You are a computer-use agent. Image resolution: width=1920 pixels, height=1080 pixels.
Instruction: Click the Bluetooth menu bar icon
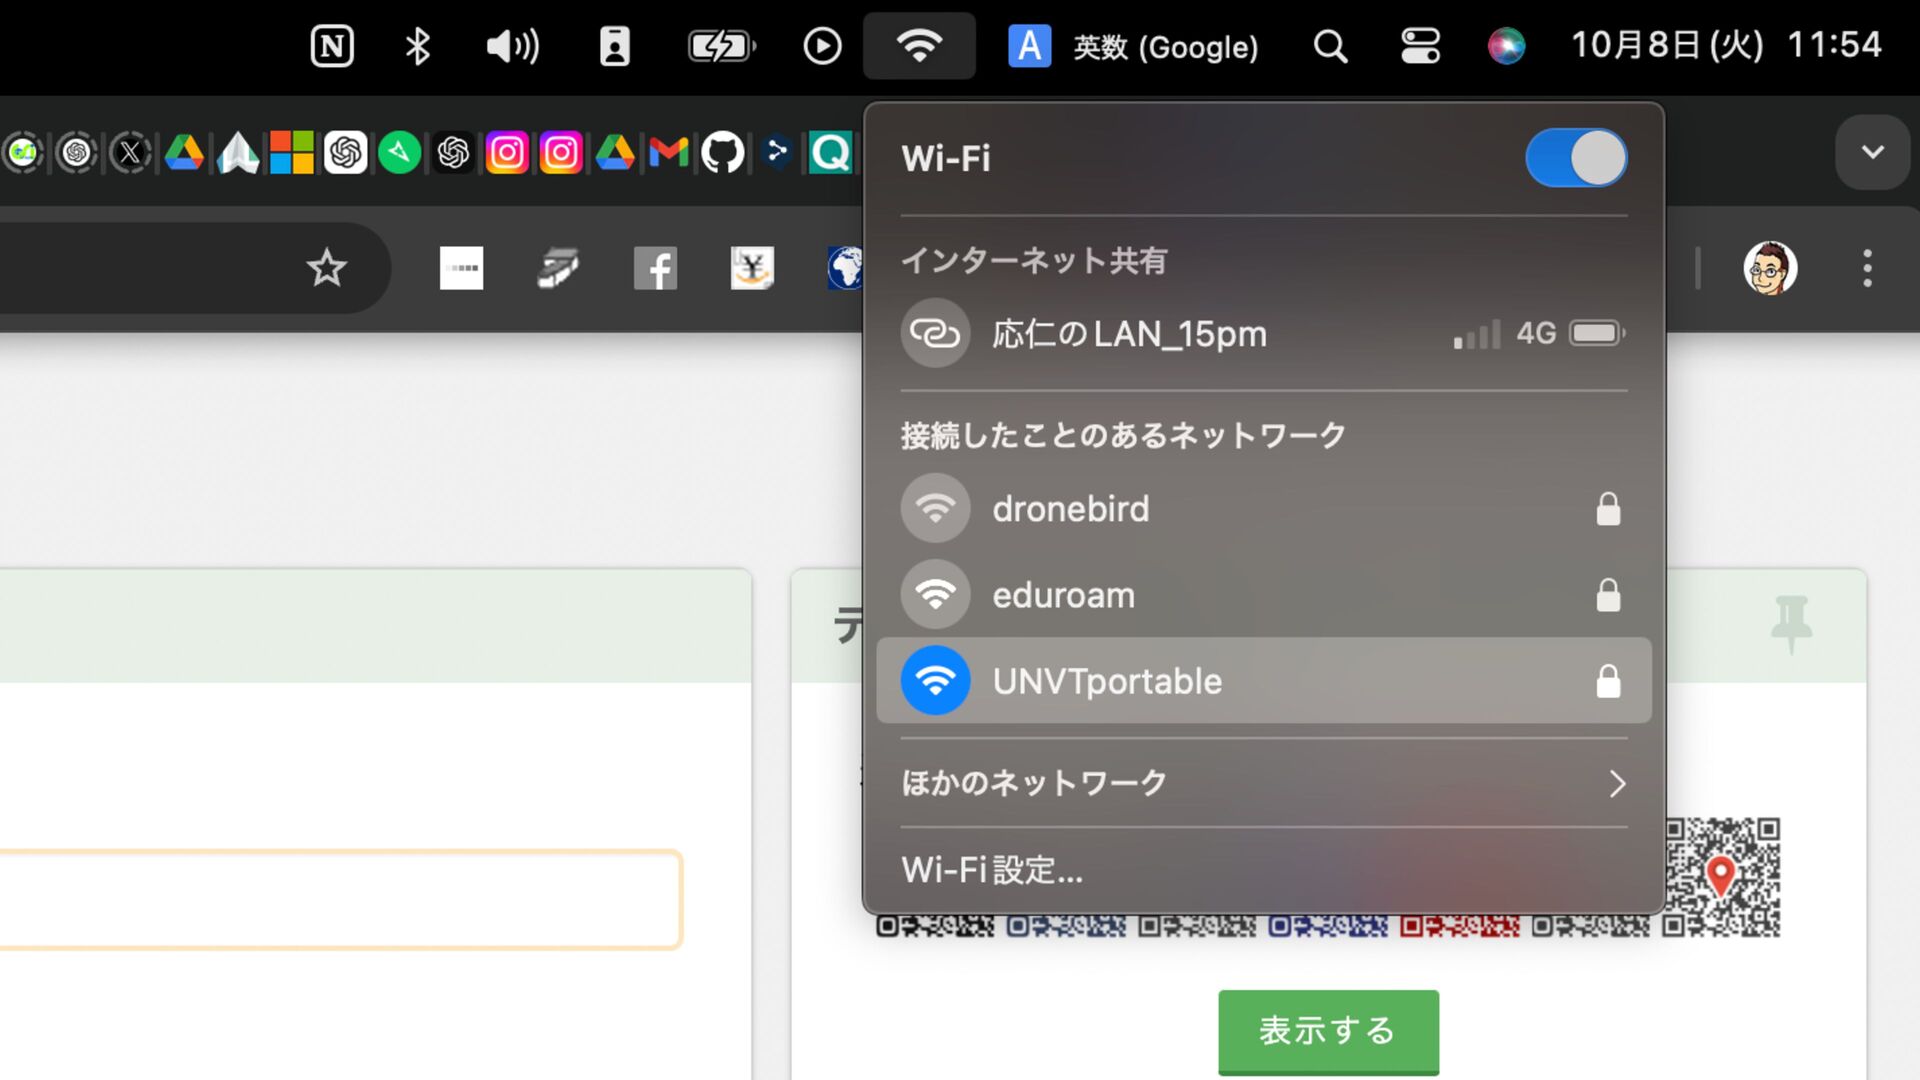click(418, 46)
